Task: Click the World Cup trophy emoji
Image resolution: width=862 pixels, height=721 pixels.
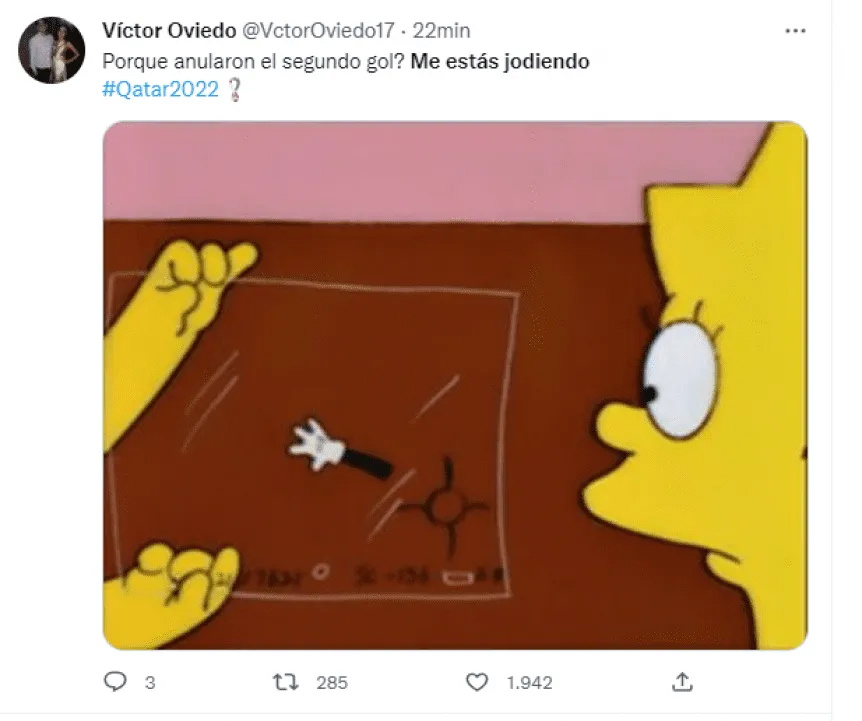Action: click(x=235, y=90)
